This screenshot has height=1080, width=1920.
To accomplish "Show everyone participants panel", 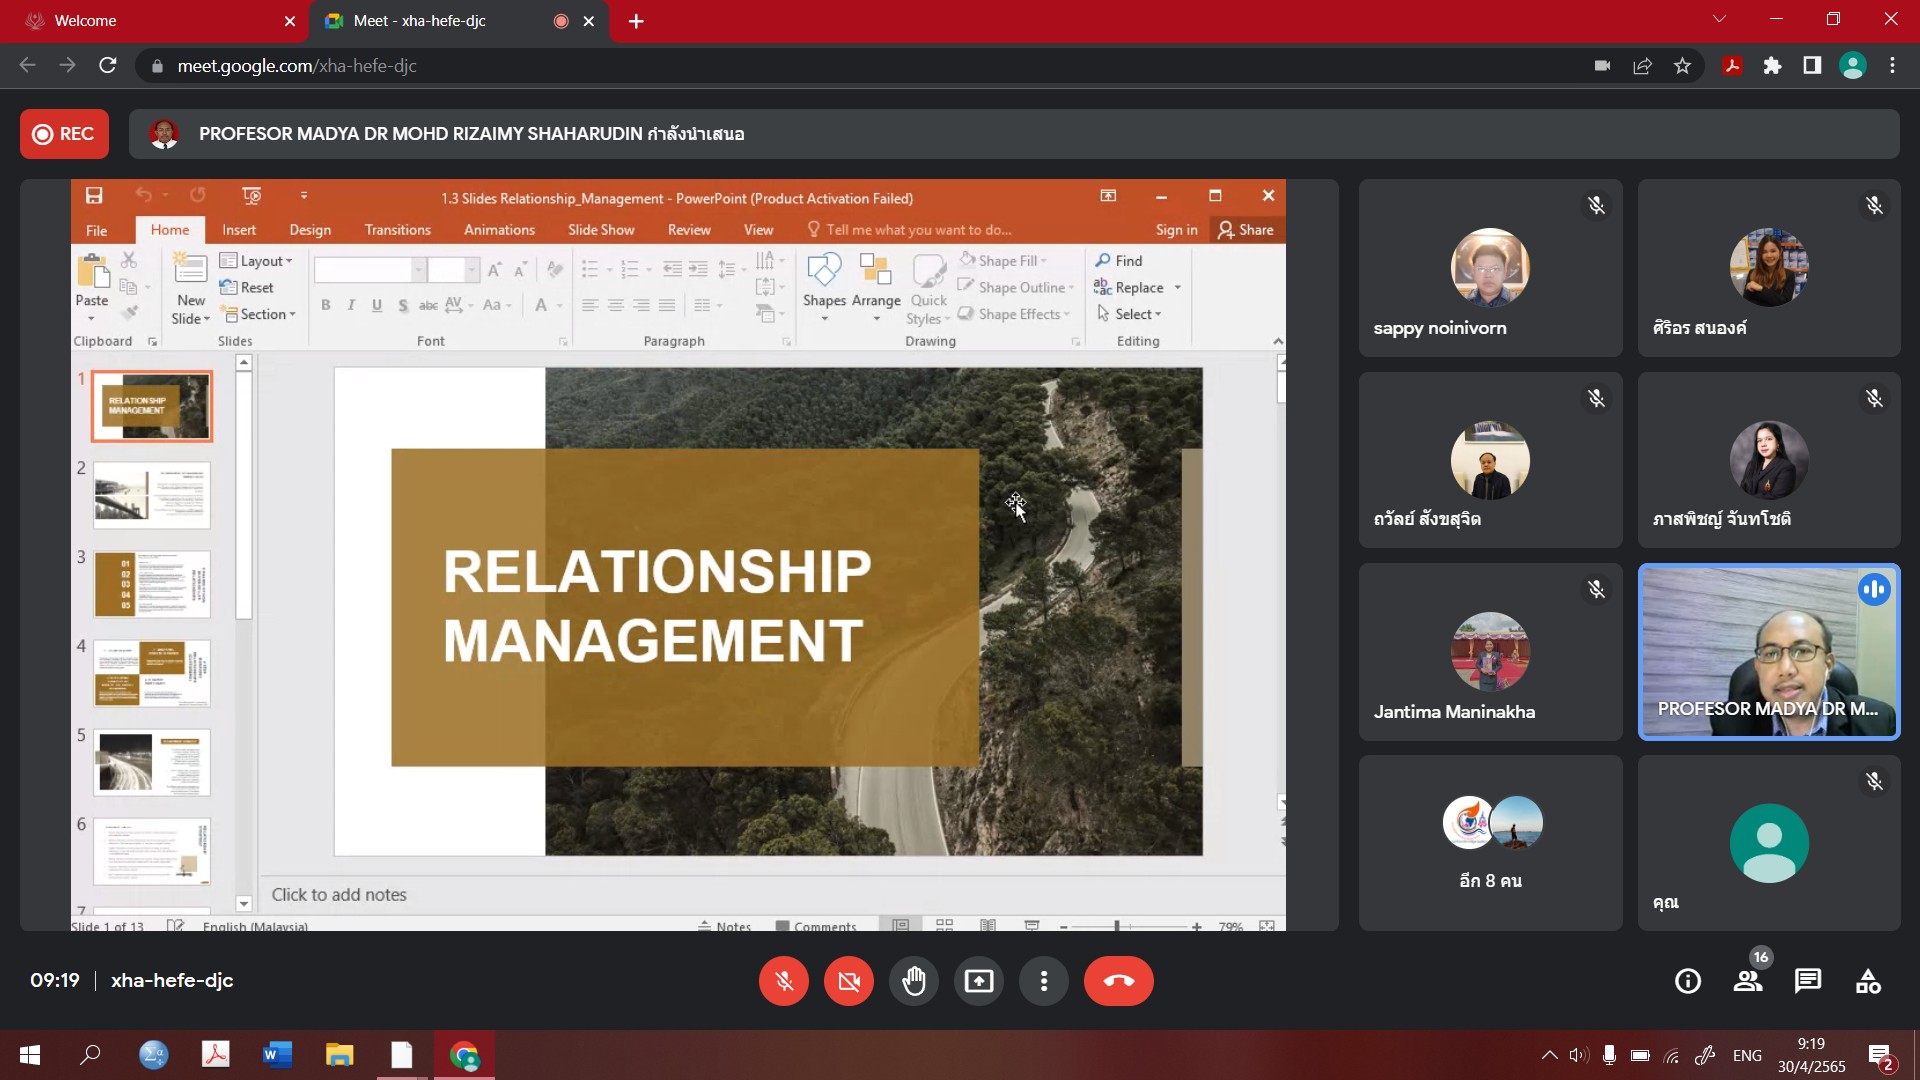I will 1748,981.
